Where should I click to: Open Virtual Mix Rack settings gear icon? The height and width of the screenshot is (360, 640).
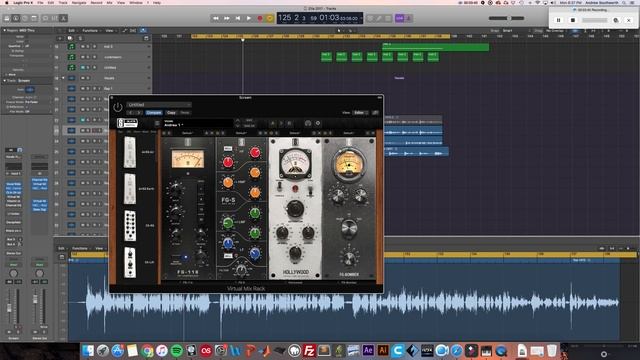[318, 123]
